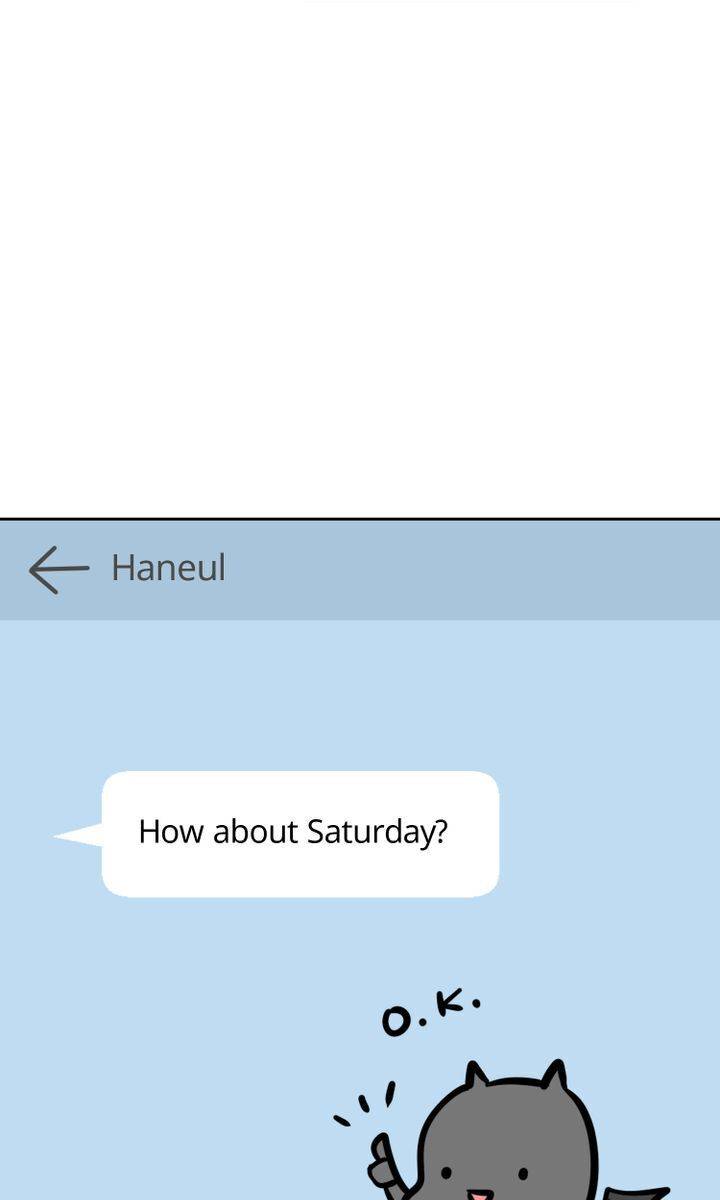
Task: Click the pointed tail of the message bubble
Action: coord(78,834)
